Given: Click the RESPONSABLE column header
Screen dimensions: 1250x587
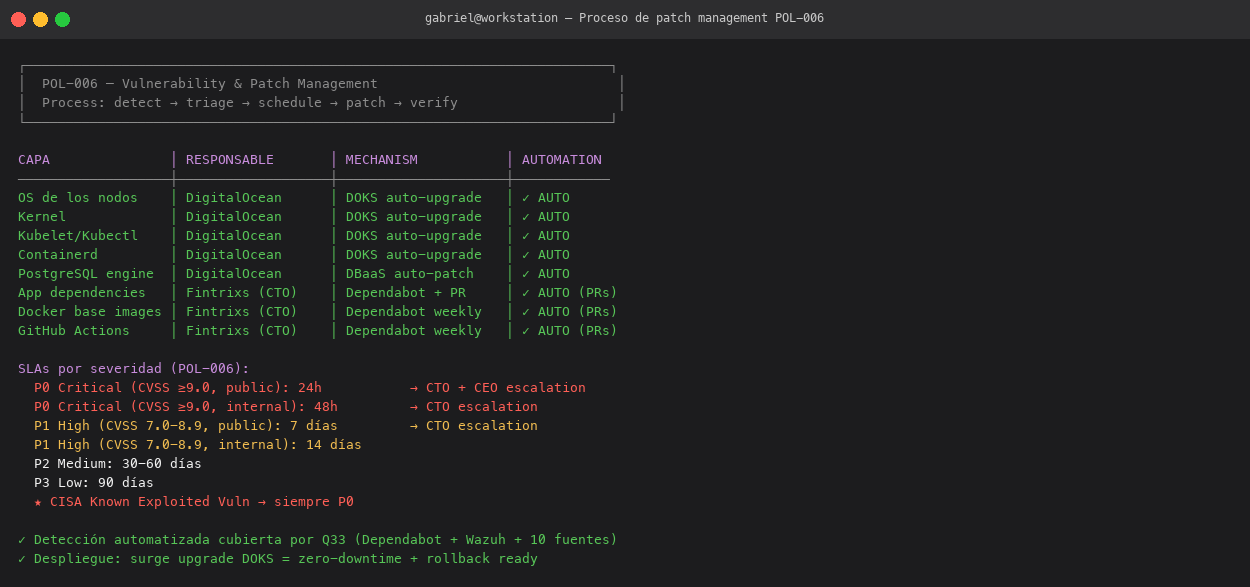Looking at the screenshot, I should (230, 160).
